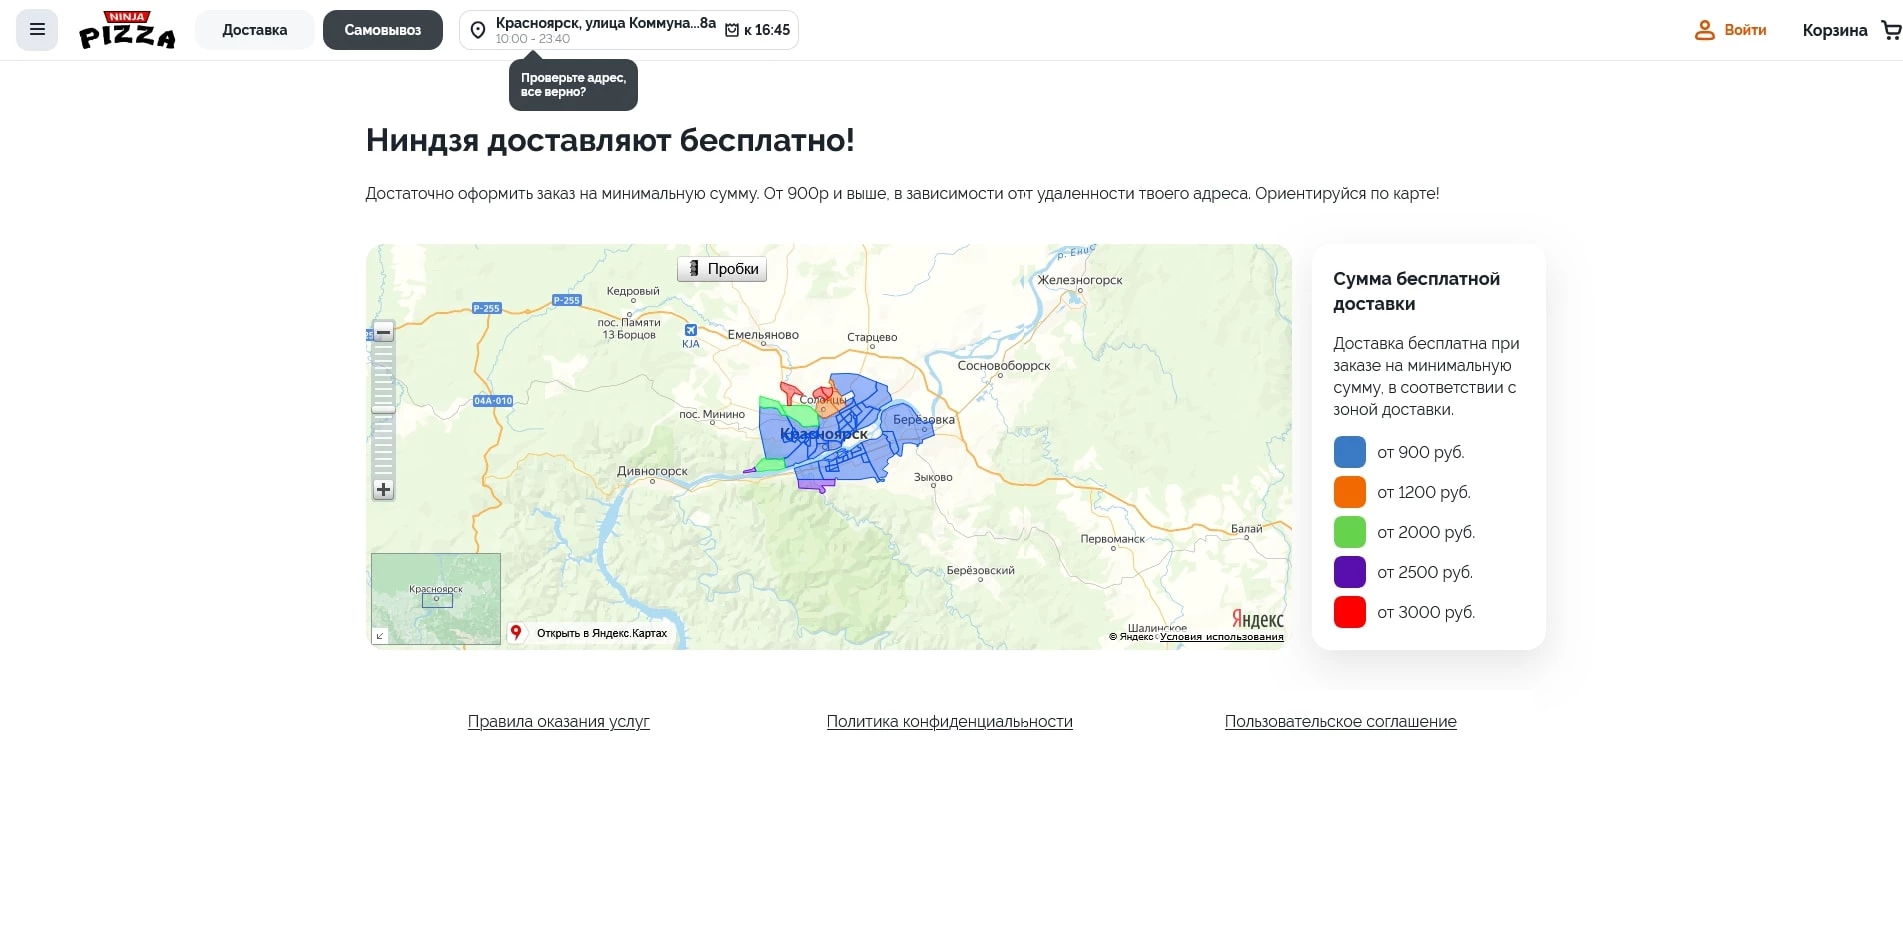Screen dimensions: 1903x927
Task: Select the blue от 900 руб. color swatch
Action: pyautogui.click(x=1349, y=452)
